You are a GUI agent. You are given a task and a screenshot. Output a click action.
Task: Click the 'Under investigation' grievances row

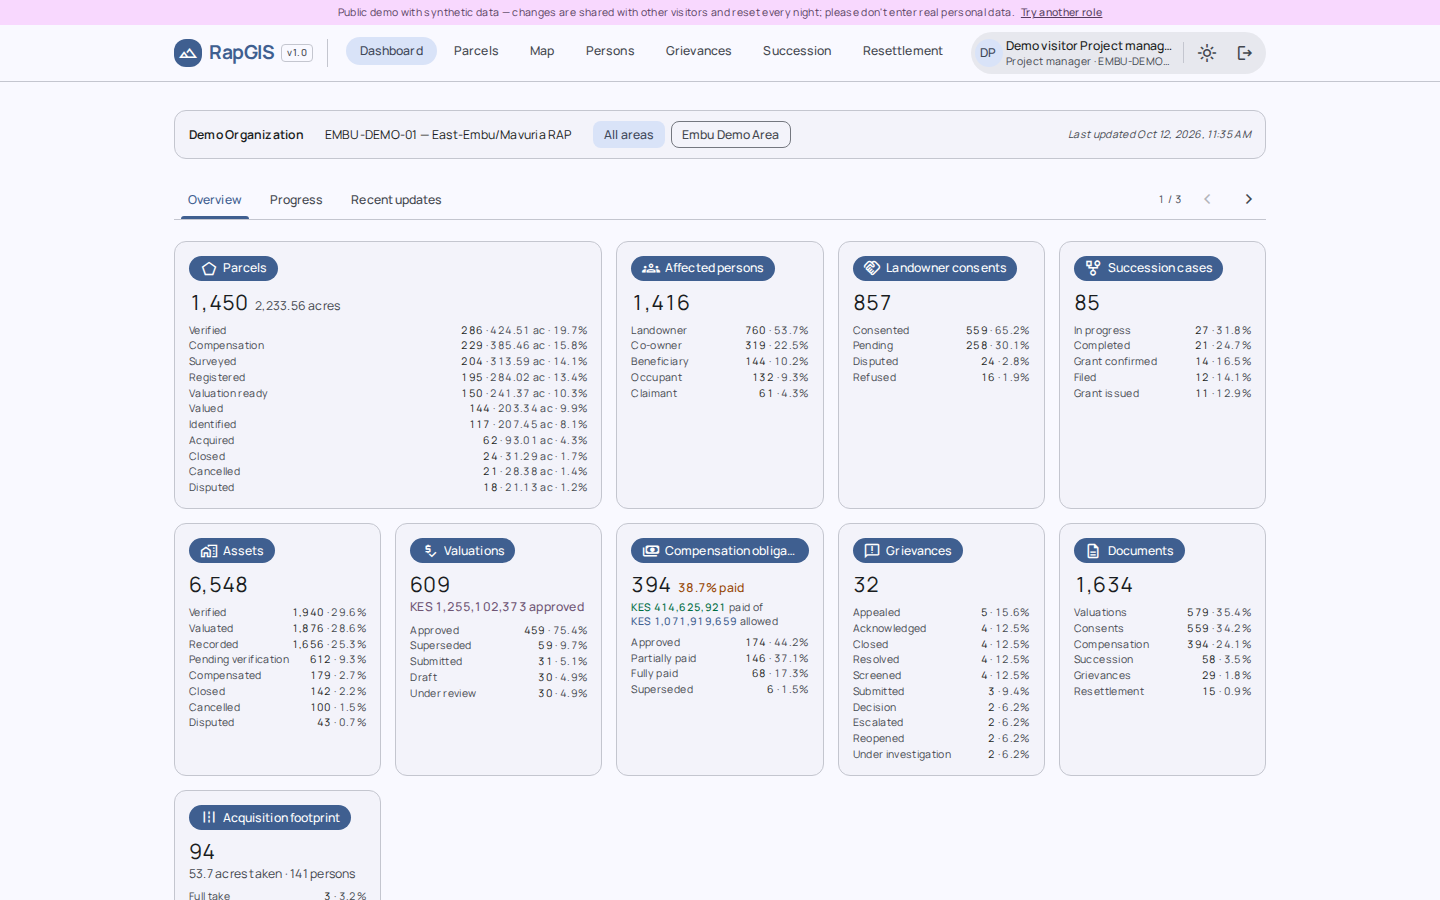[941, 755]
